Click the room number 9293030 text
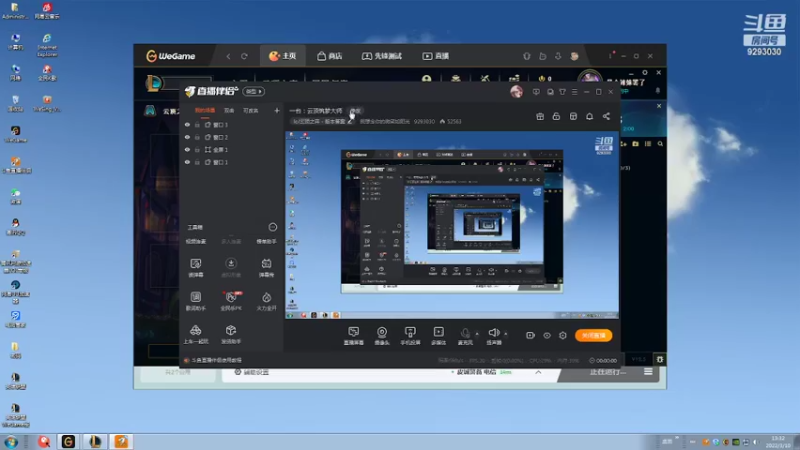Image resolution: width=800 pixels, height=450 pixels. tap(423, 121)
